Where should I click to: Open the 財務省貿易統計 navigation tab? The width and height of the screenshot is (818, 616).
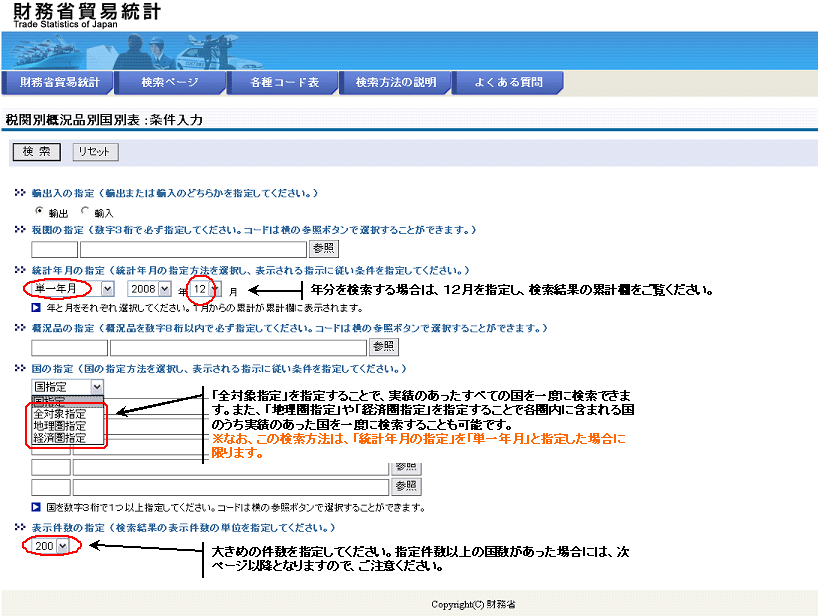(60, 82)
